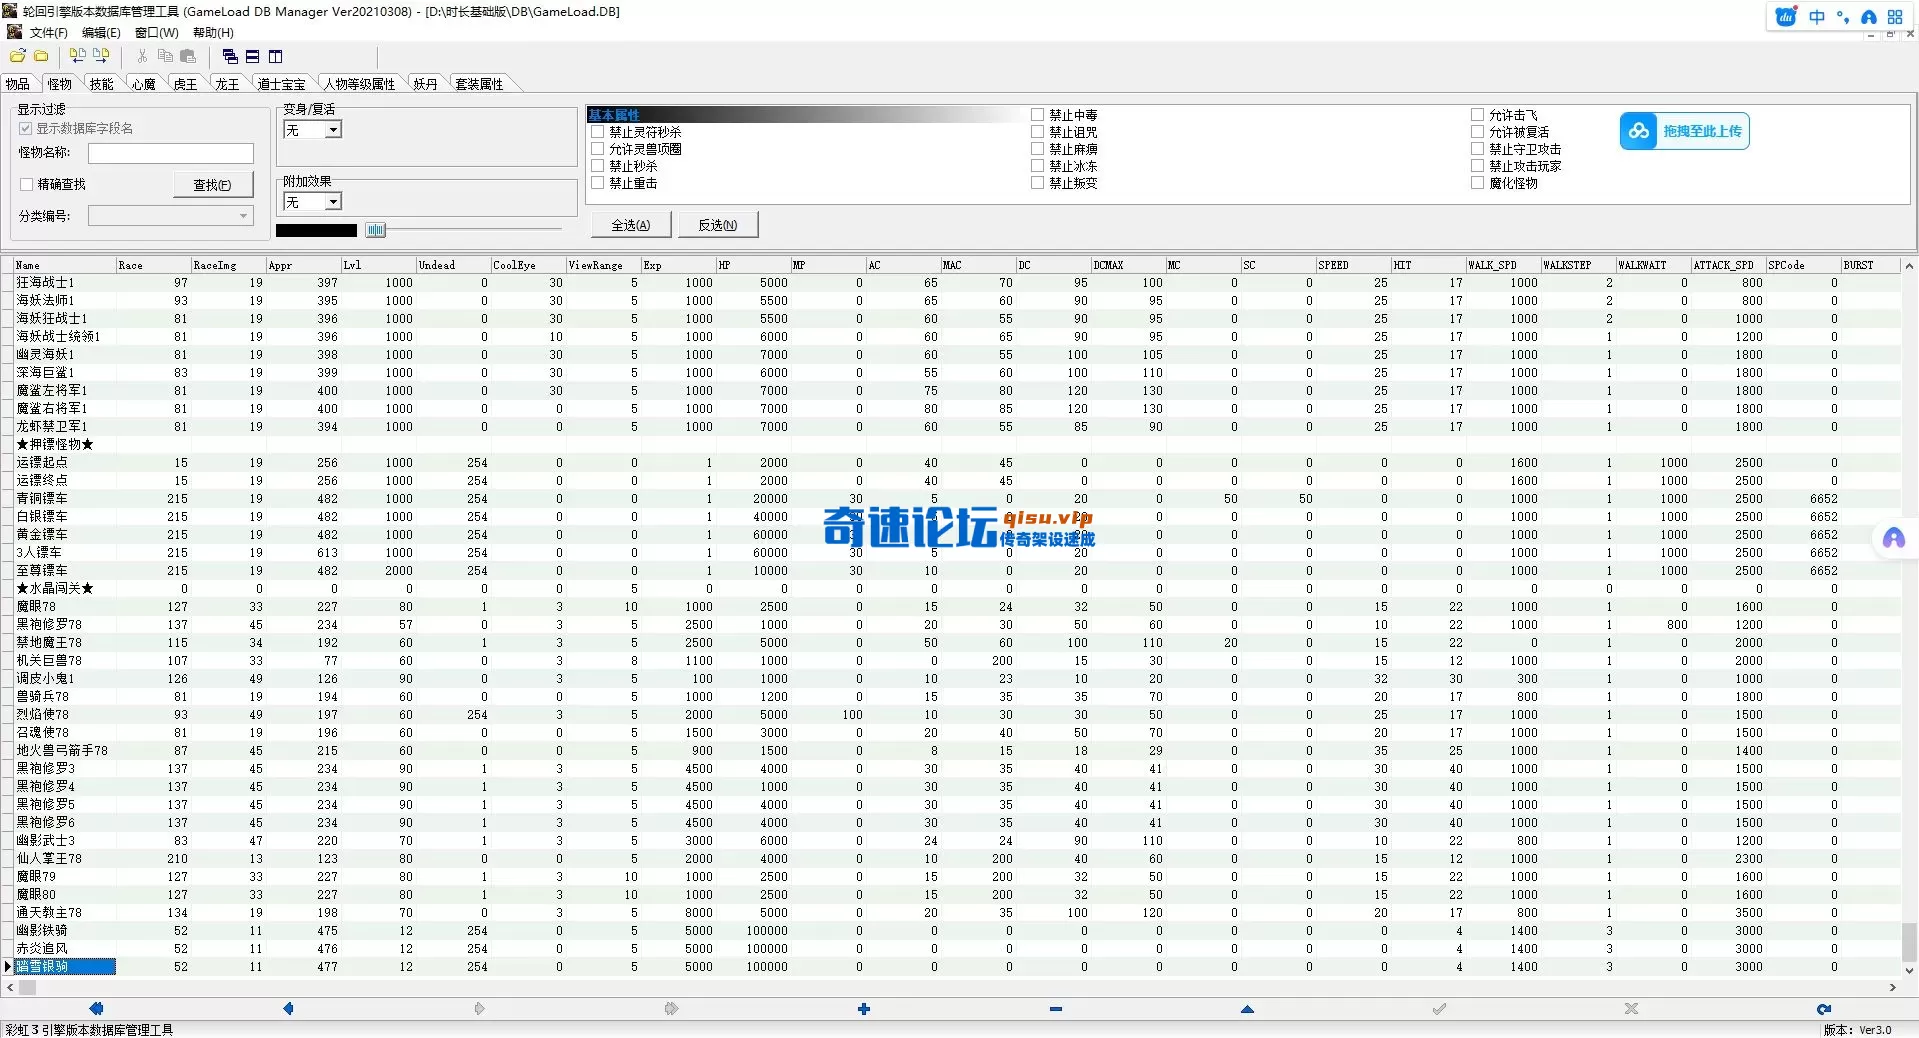
Task: Click the cloud upload 拖拽至此上传 button
Action: point(1684,131)
